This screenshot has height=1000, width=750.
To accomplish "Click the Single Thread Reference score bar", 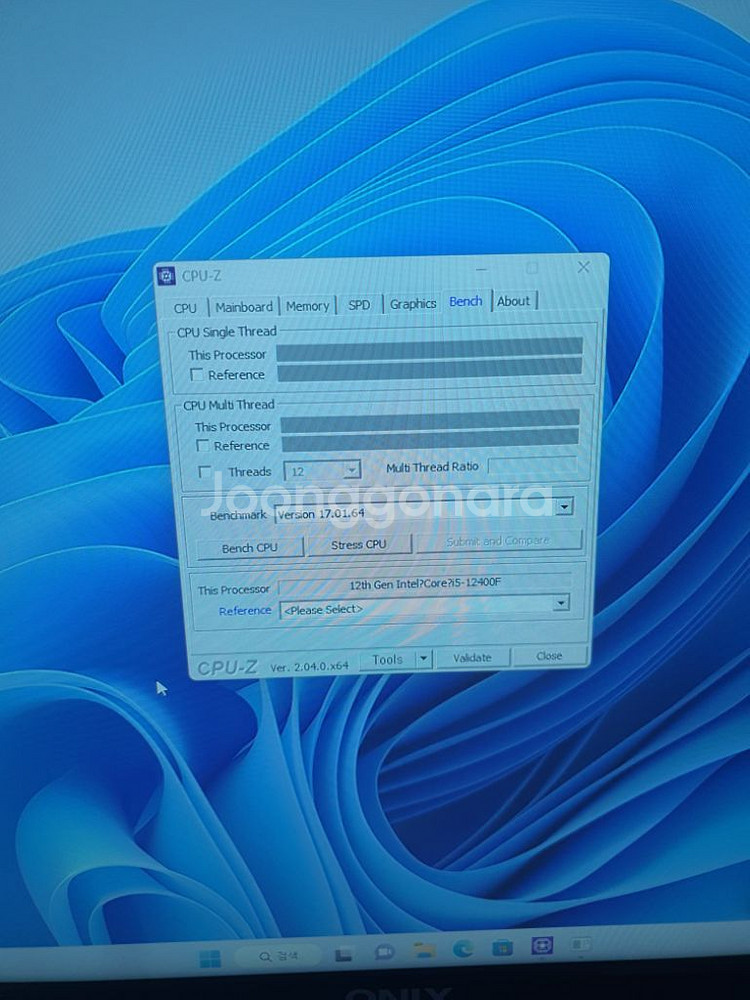I will click(429, 369).
